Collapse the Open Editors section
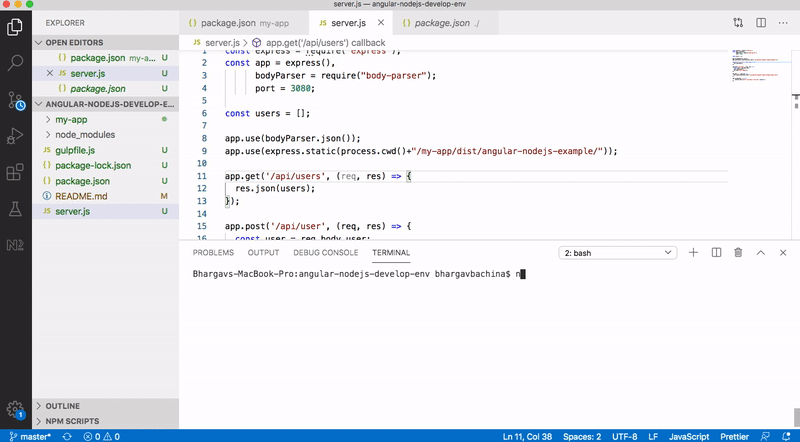 106,42
